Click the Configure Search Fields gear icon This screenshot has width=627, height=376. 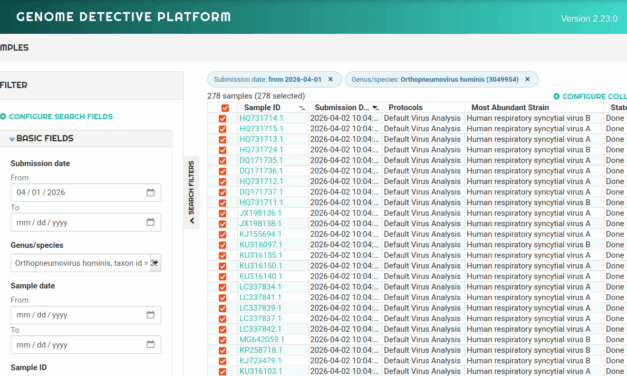[x=3, y=116]
